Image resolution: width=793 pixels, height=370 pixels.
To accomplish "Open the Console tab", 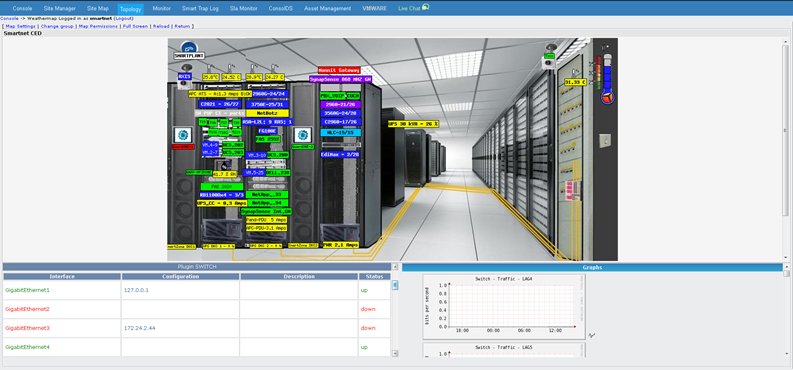I will 22,9.
